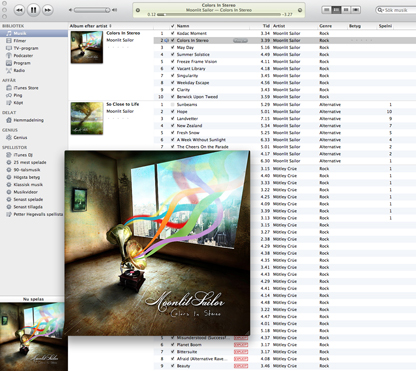Open Filmer library icon
The image size is (416, 371).
pyautogui.click(x=9, y=41)
